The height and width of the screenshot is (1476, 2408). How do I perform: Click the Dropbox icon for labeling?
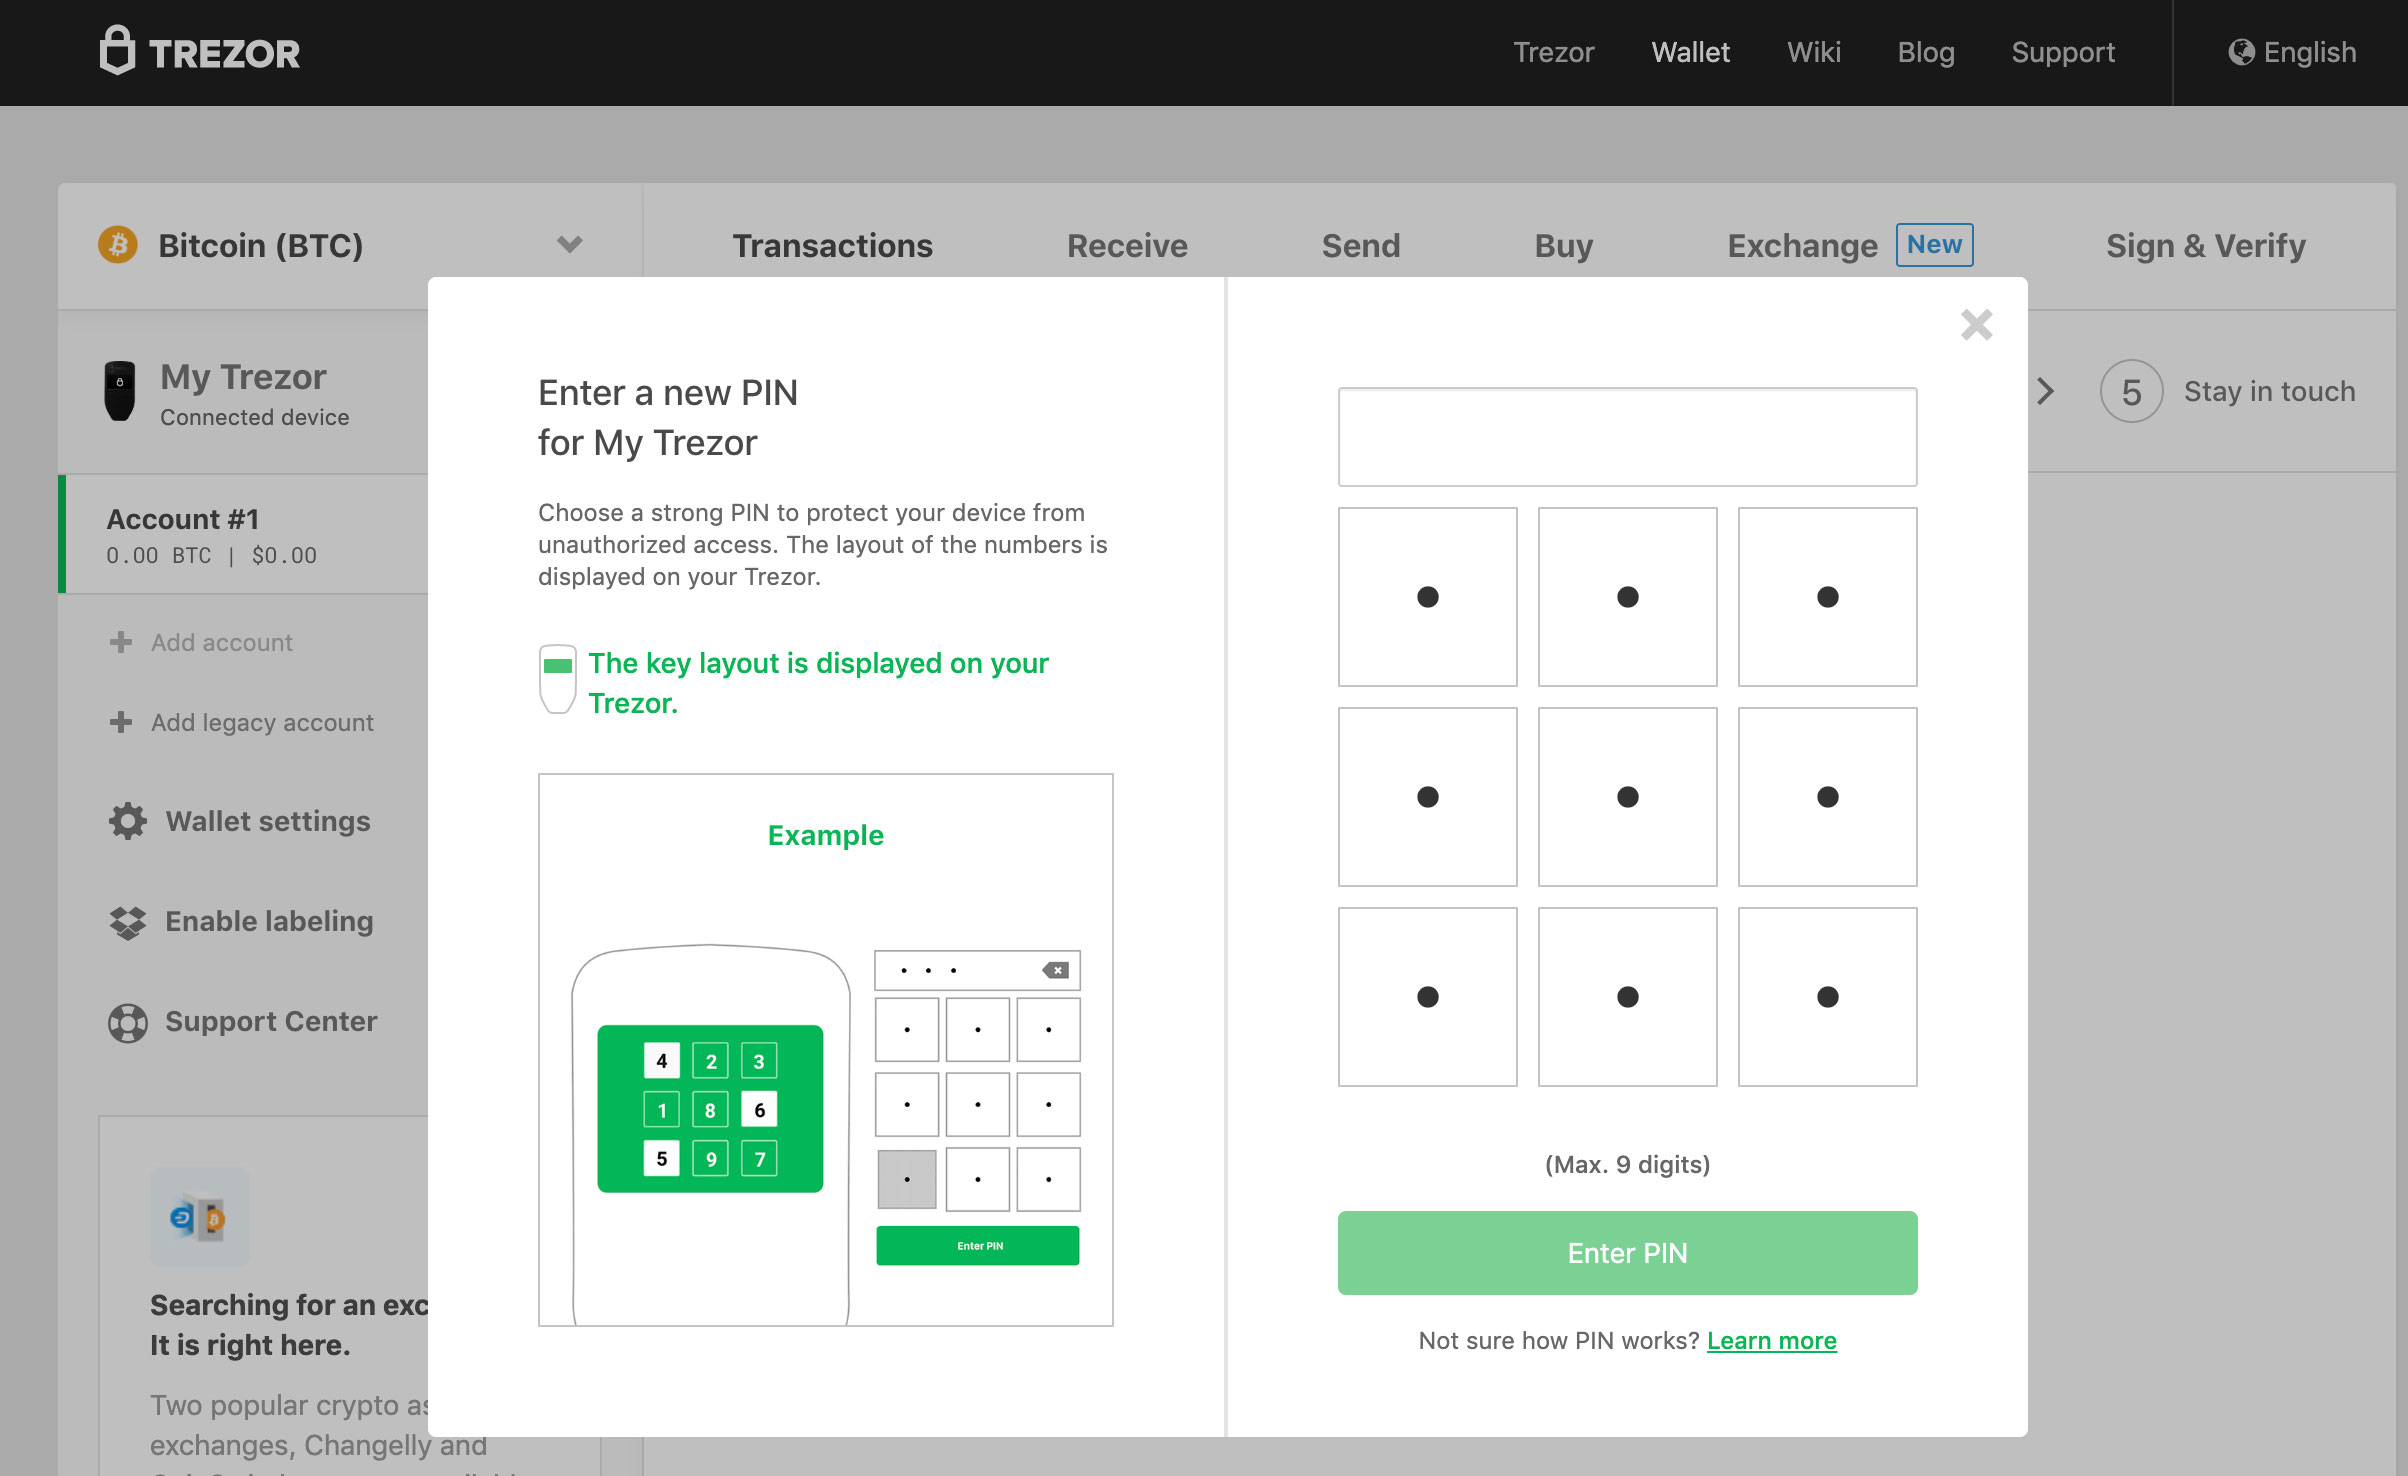(128, 922)
